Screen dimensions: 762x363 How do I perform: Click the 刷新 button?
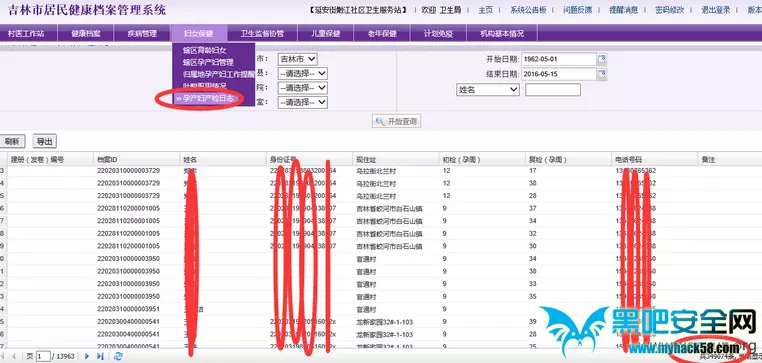point(12,141)
